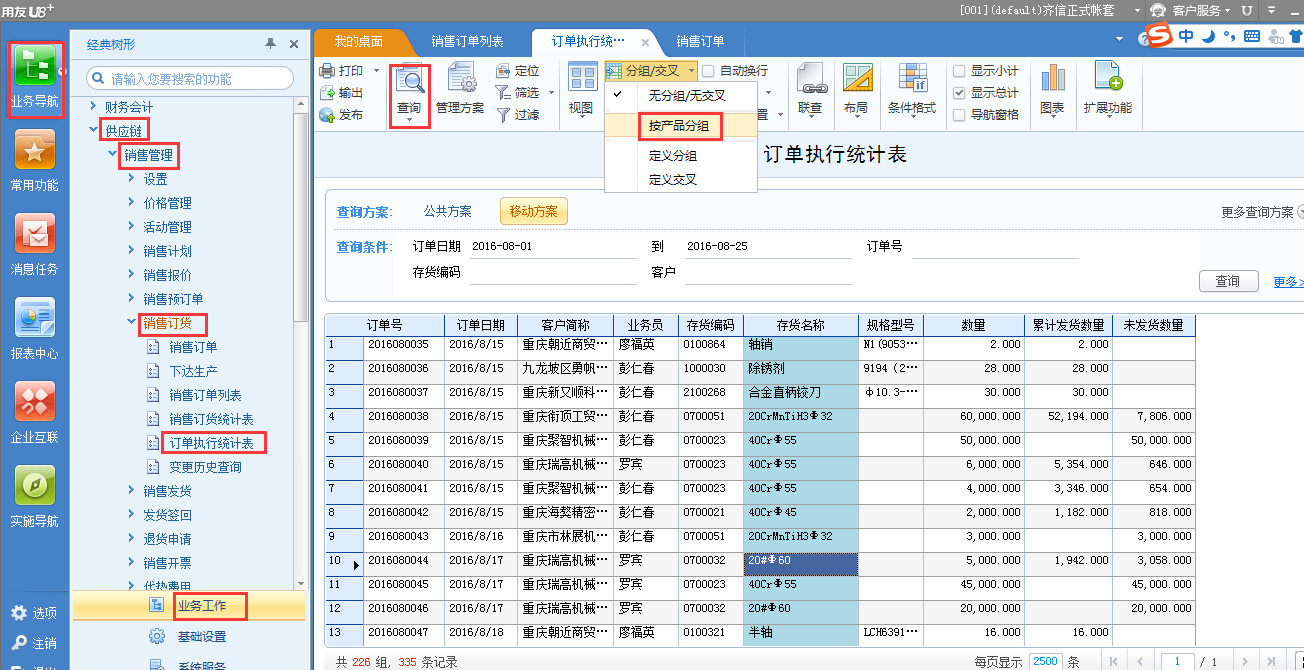Image resolution: width=1304 pixels, height=670 pixels.
Task: Expand the 财务会计 tree node
Action: click(x=94, y=106)
